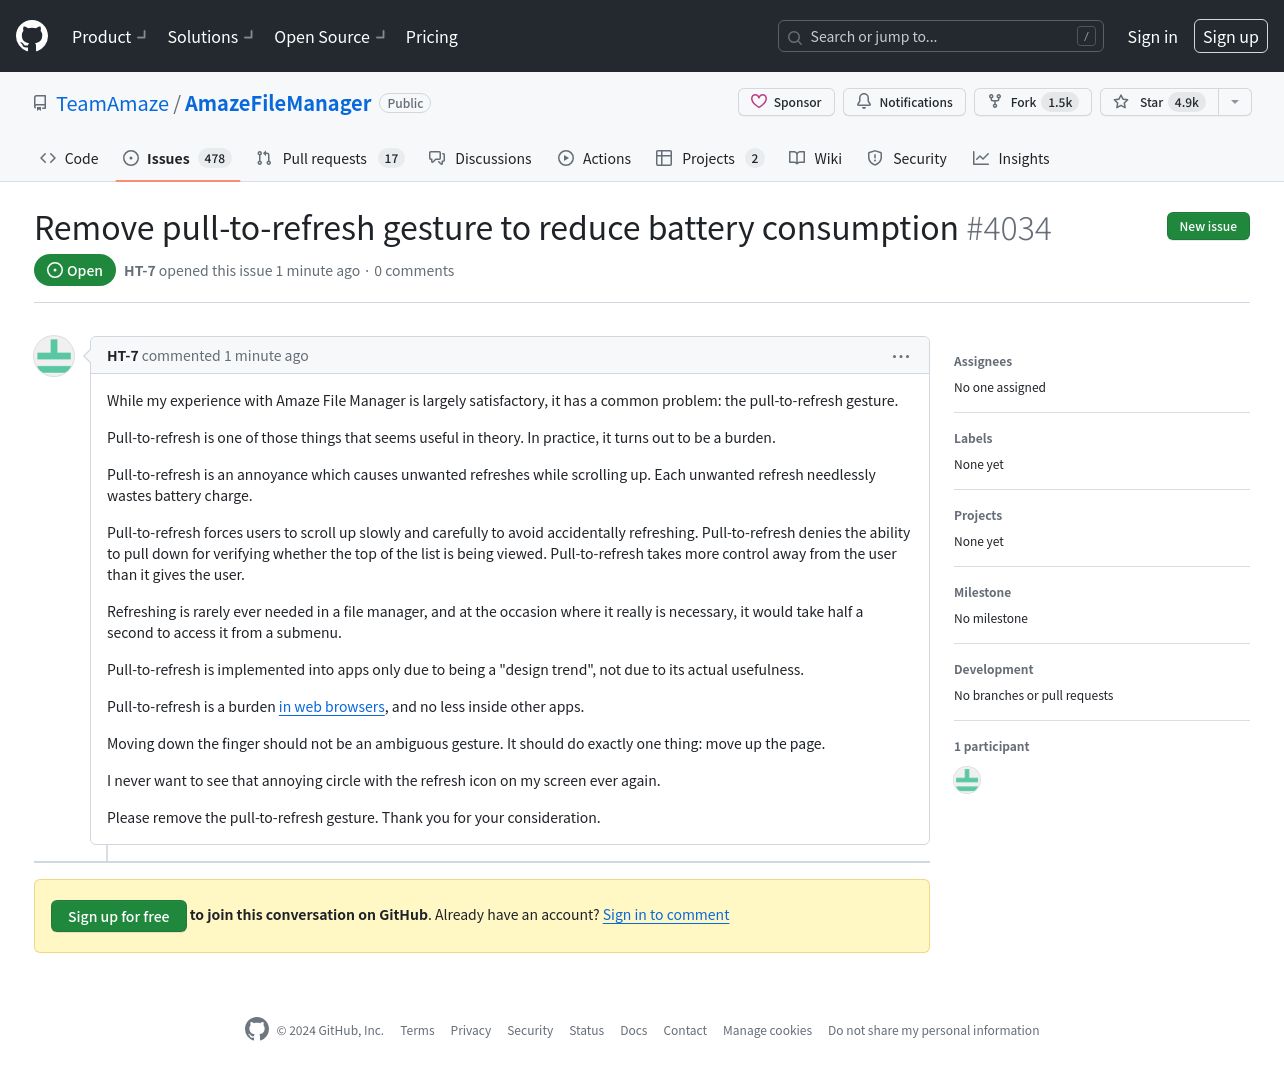Click HT-7 avatar beside the comment

[54, 356]
